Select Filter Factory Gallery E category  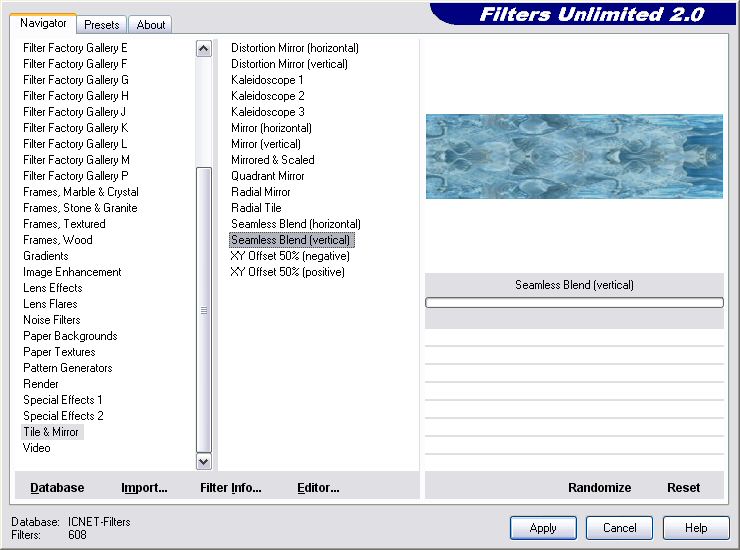click(x=75, y=48)
